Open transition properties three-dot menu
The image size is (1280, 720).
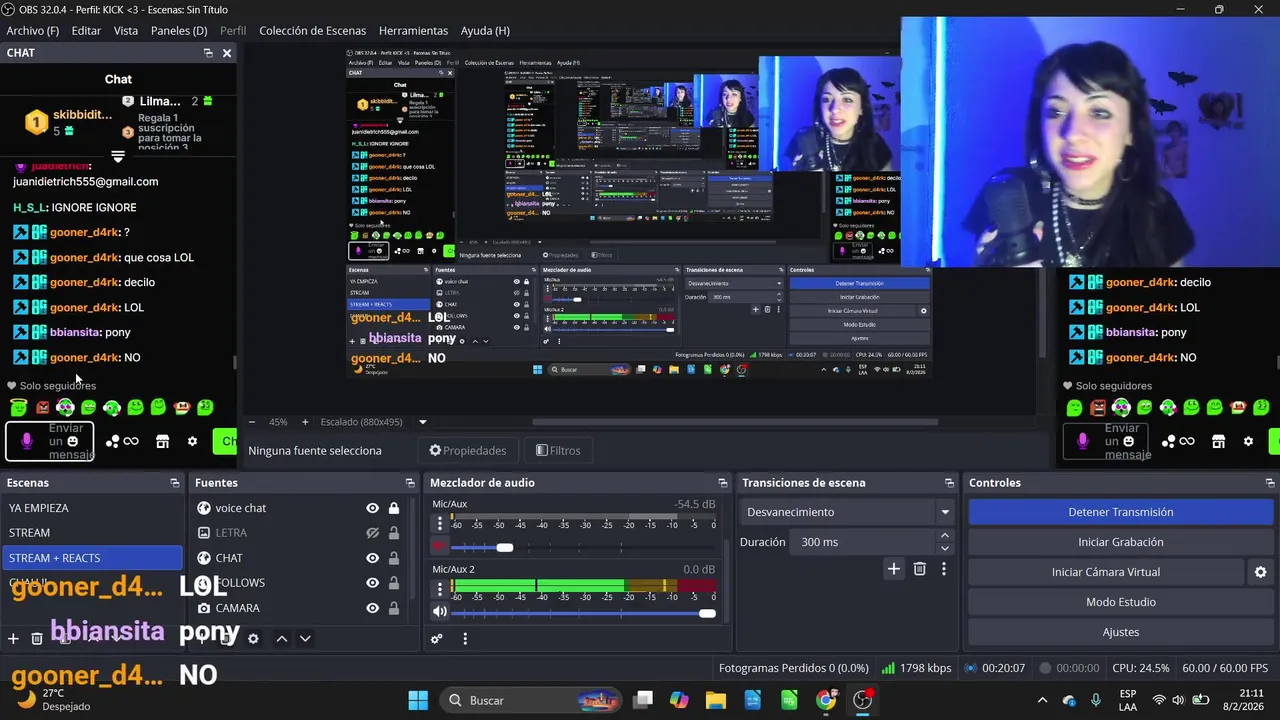(x=943, y=569)
